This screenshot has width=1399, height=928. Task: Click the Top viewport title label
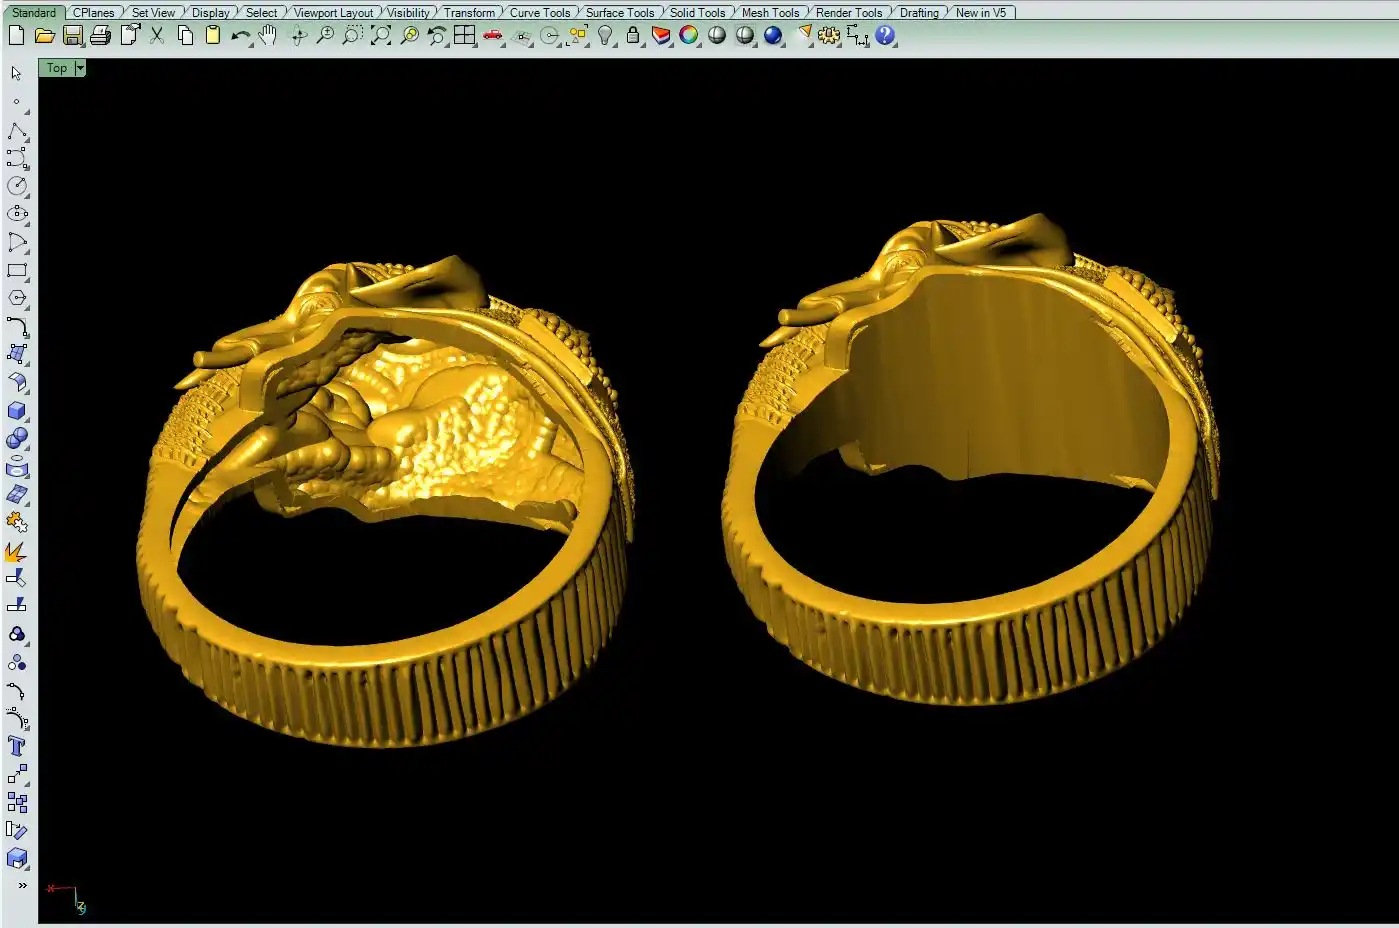click(x=57, y=68)
